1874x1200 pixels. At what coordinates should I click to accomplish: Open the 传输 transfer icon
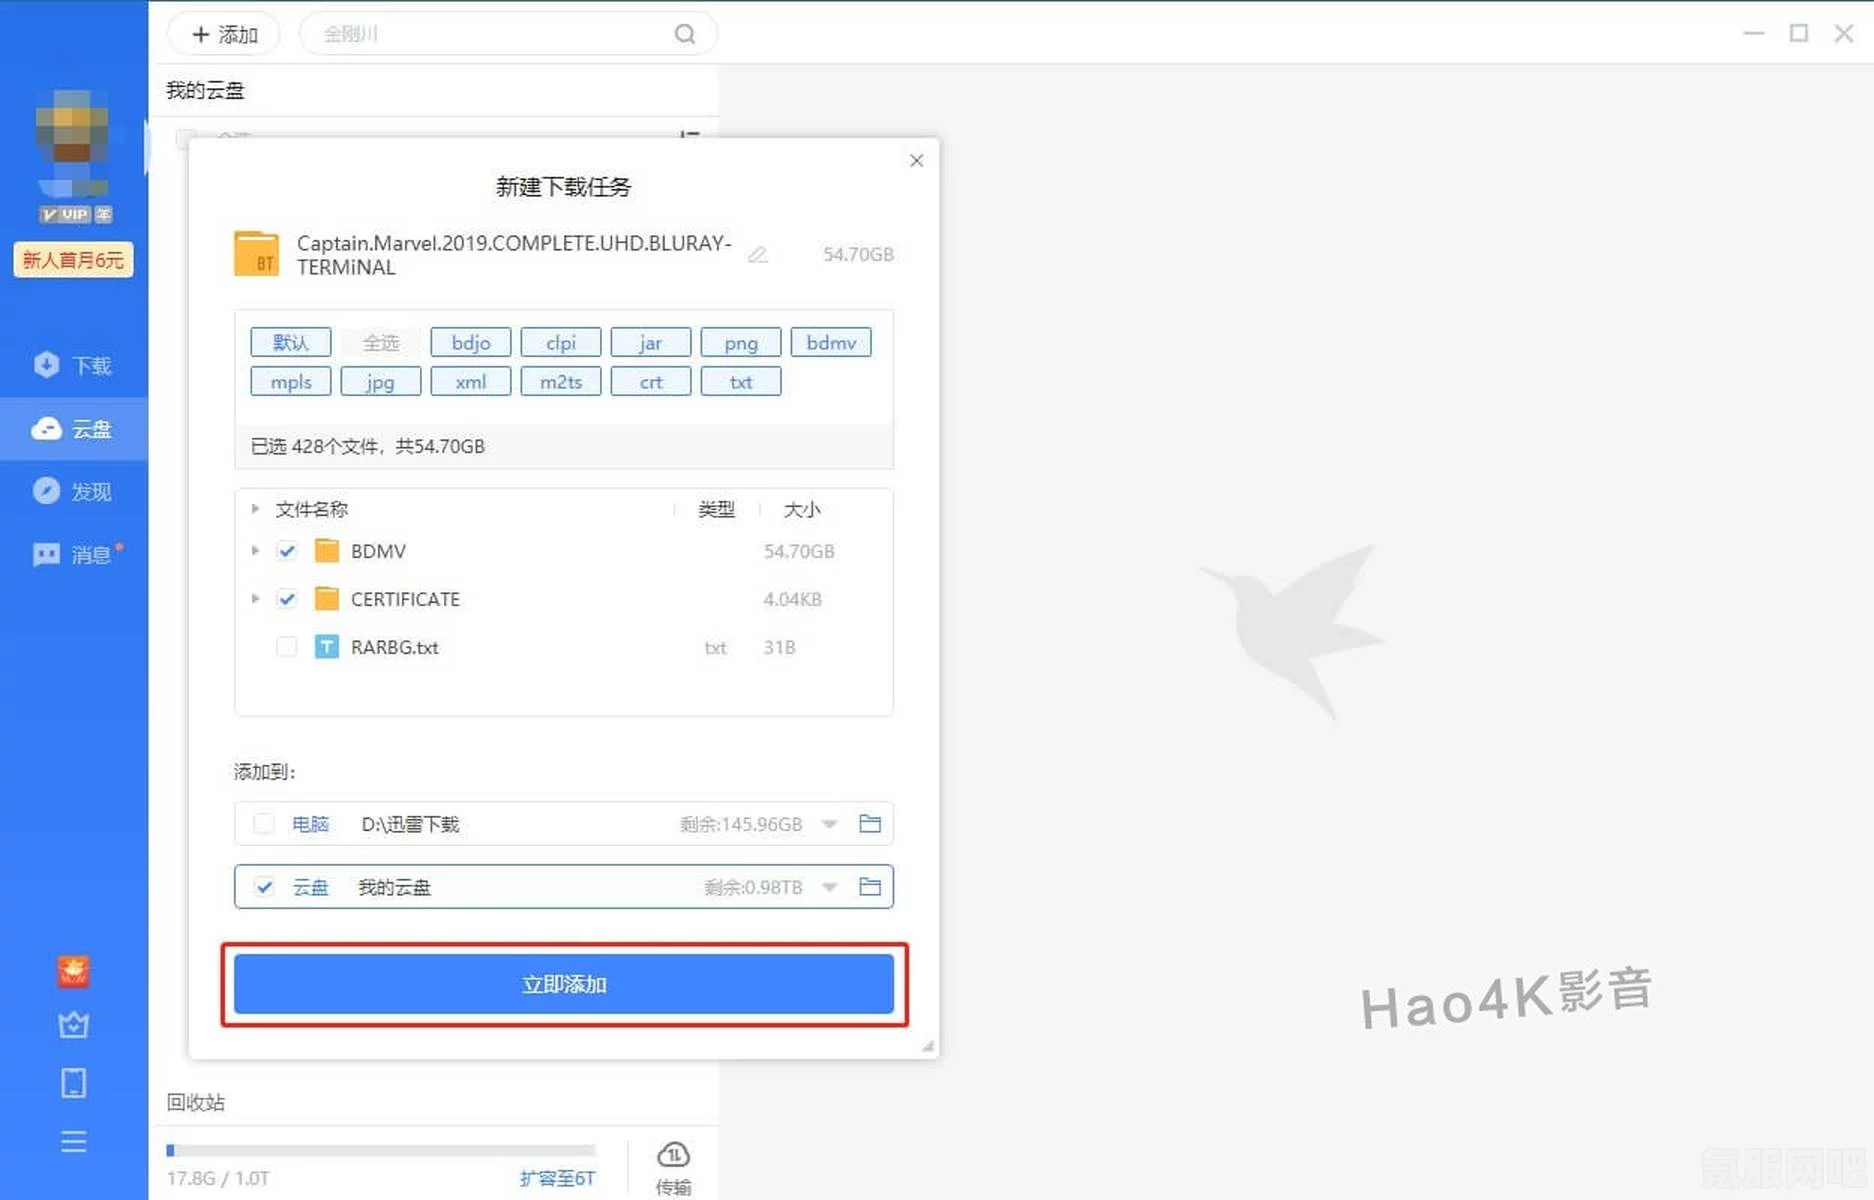coord(673,1168)
